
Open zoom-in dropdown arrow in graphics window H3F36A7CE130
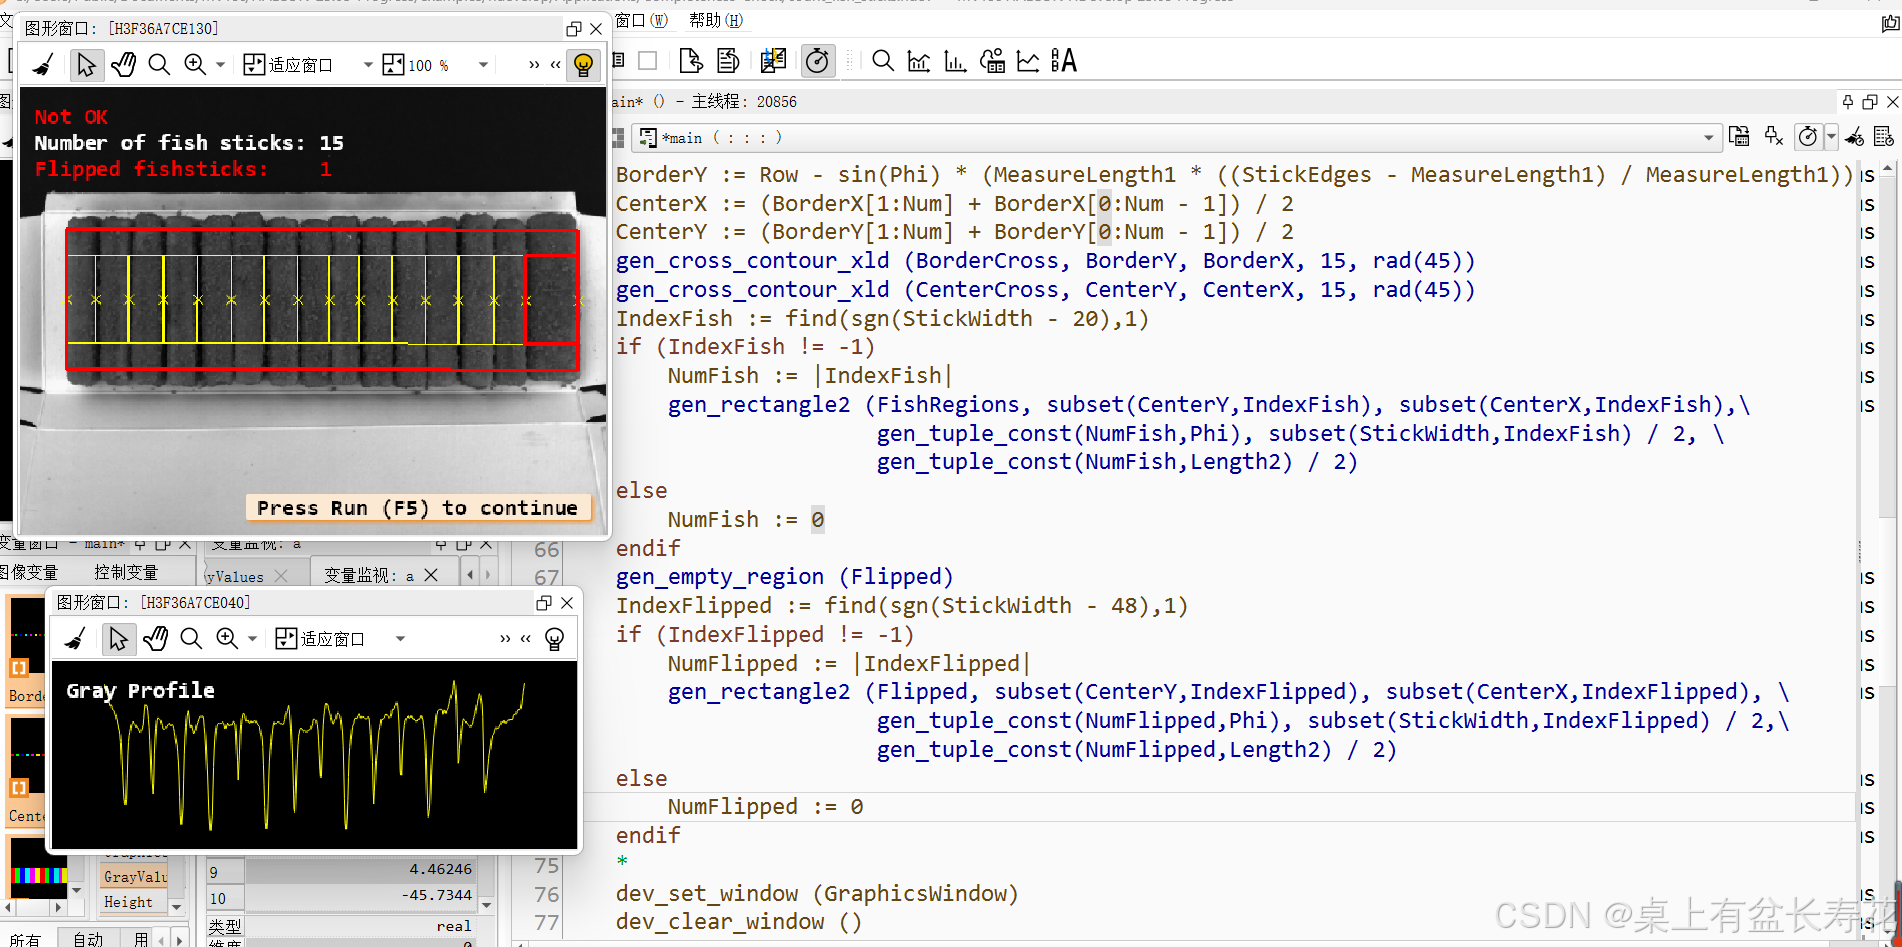pos(220,65)
